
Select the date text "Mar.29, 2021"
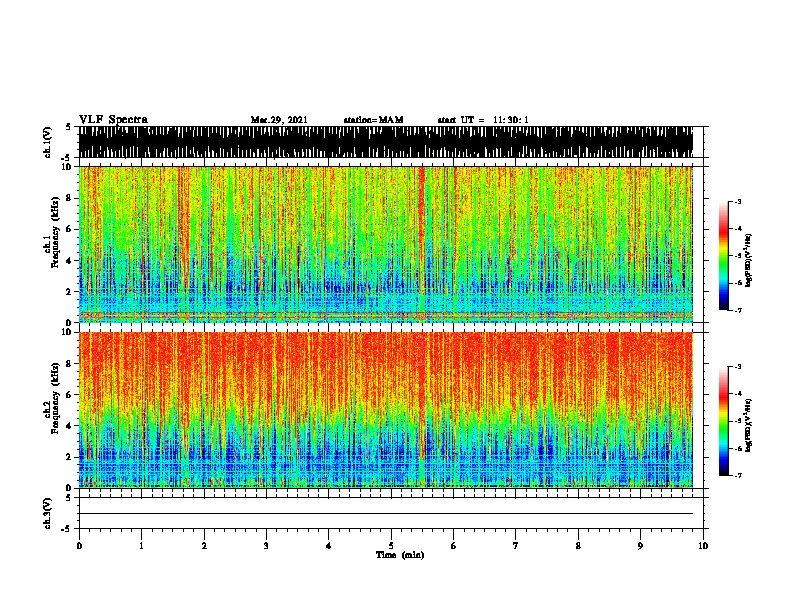pos(279,120)
